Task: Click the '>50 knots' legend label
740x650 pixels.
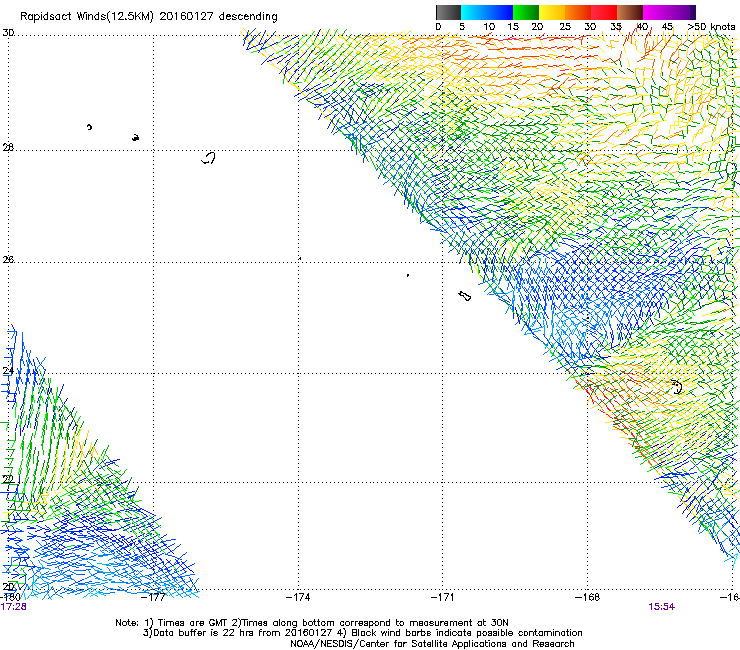Action: point(711,27)
